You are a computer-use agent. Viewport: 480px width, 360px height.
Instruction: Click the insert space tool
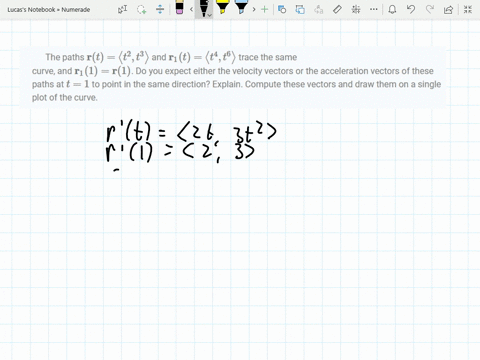click(160, 9)
